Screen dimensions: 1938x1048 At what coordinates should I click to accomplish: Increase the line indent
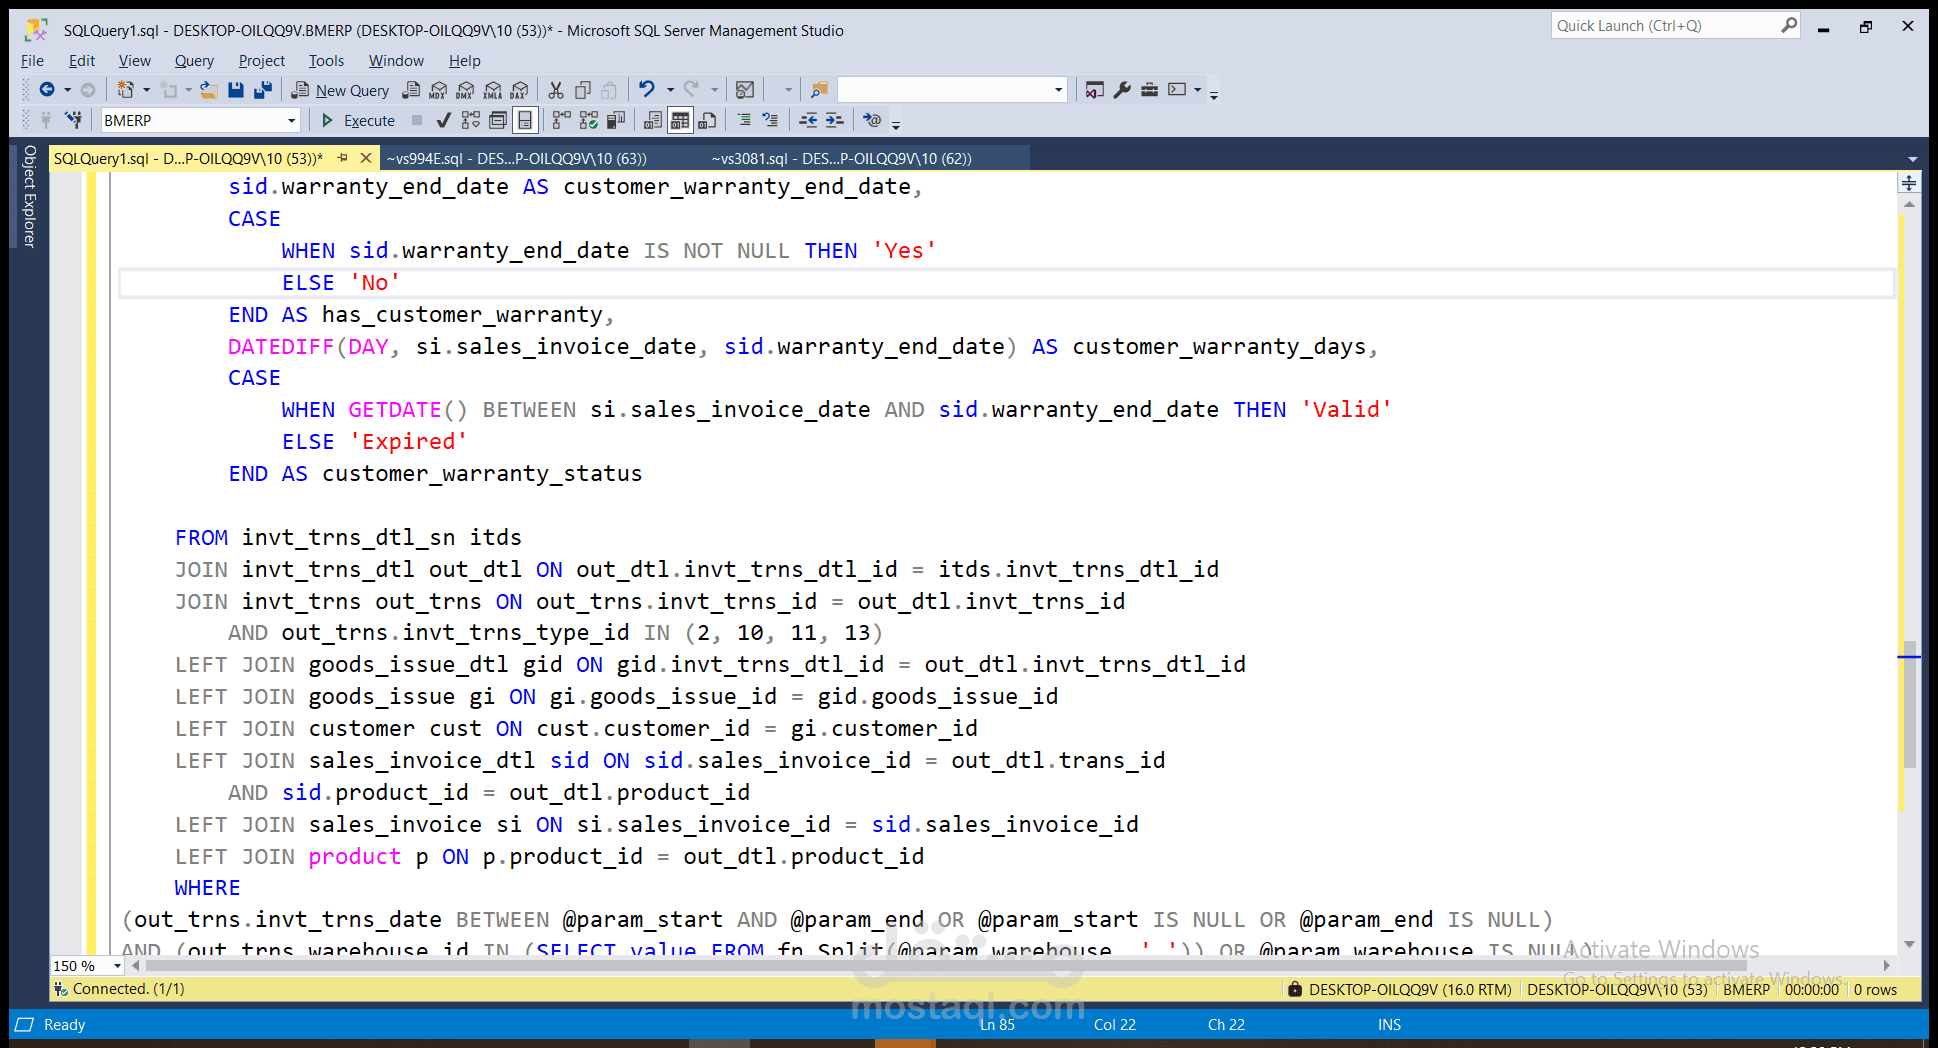834,120
